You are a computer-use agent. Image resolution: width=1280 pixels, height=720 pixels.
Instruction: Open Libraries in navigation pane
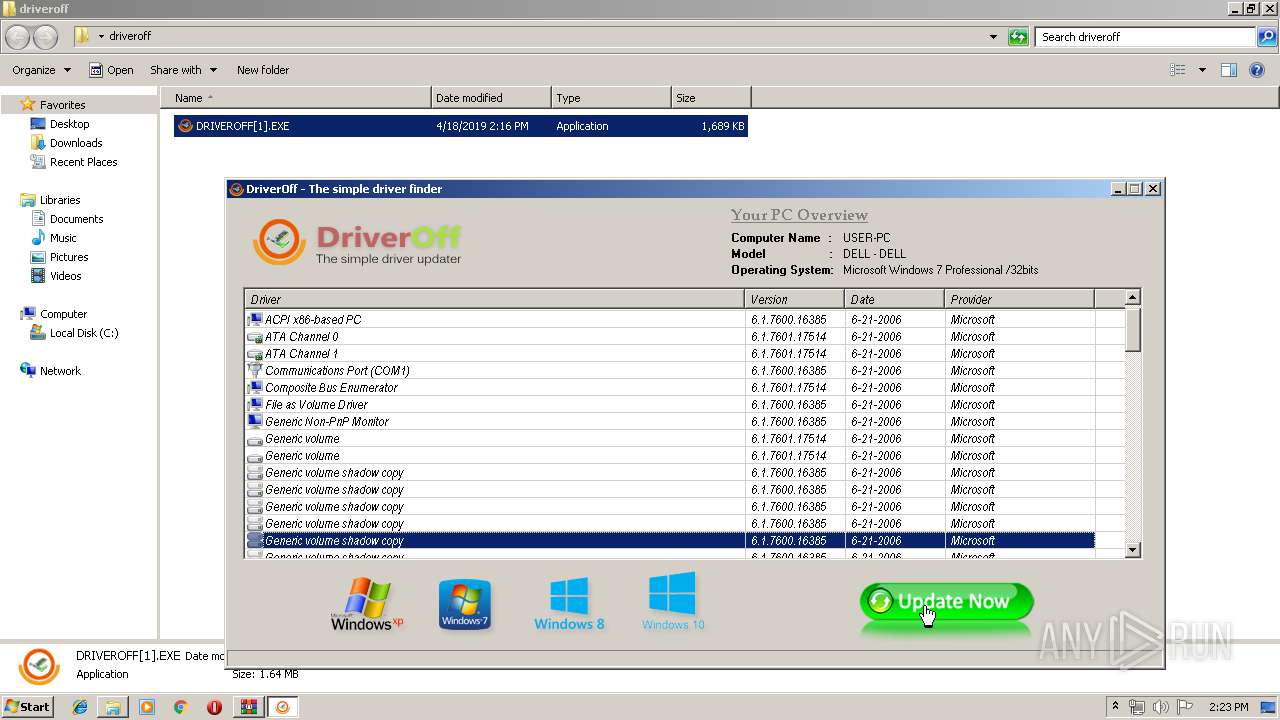[x=60, y=200]
